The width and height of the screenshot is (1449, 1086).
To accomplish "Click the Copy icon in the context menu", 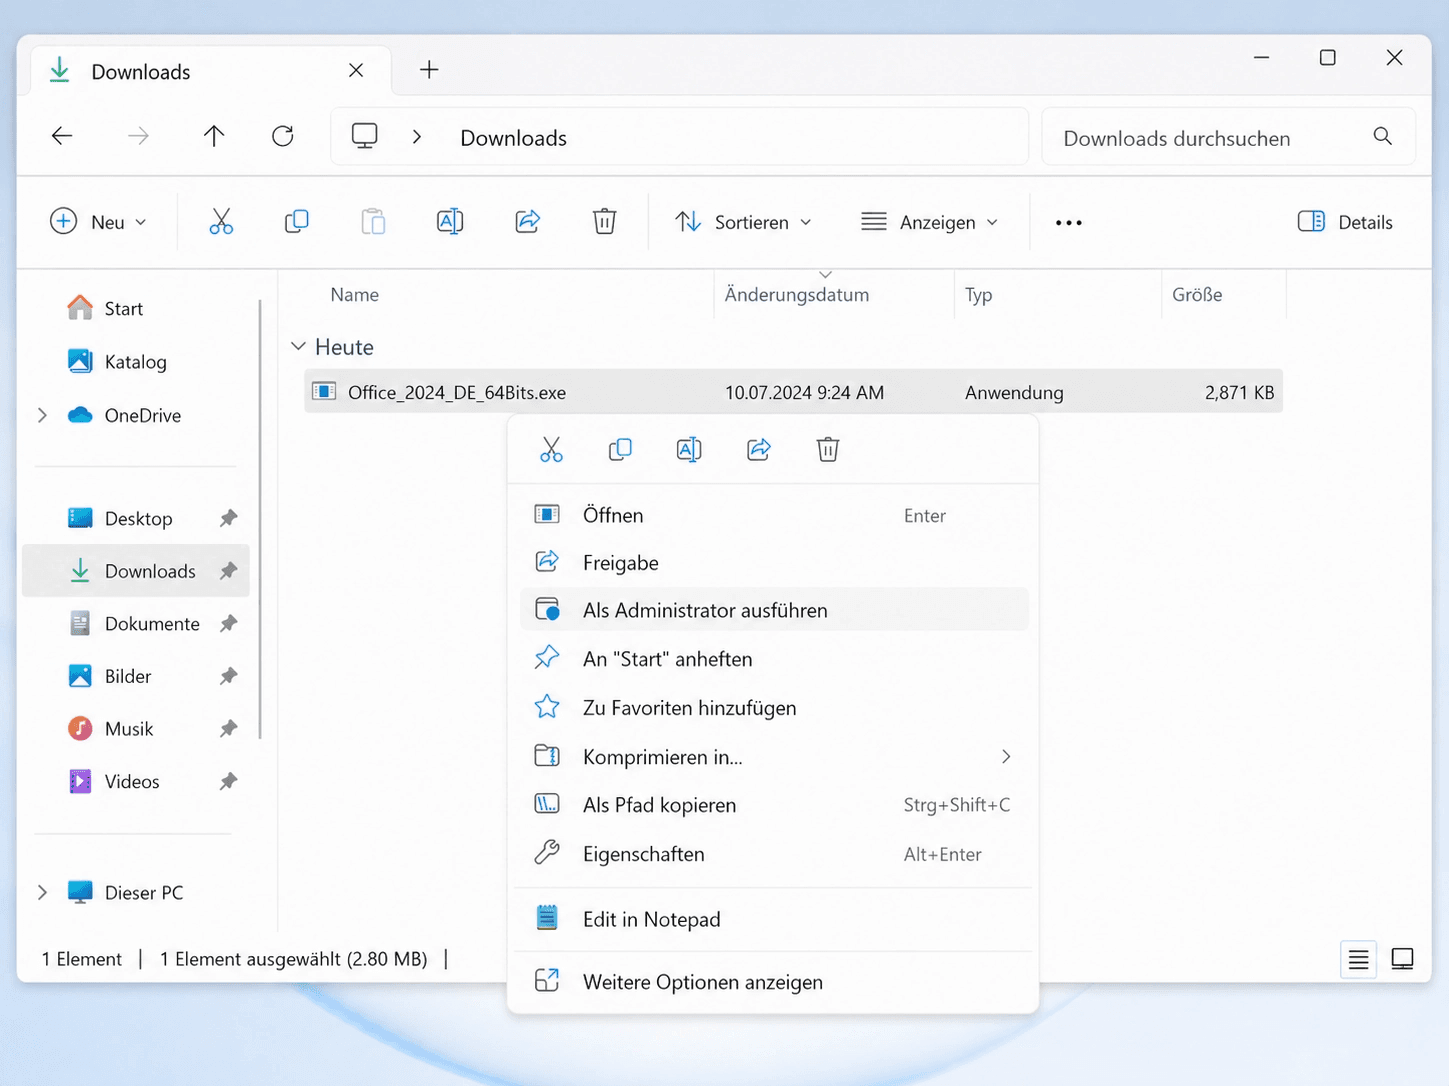I will (x=620, y=450).
